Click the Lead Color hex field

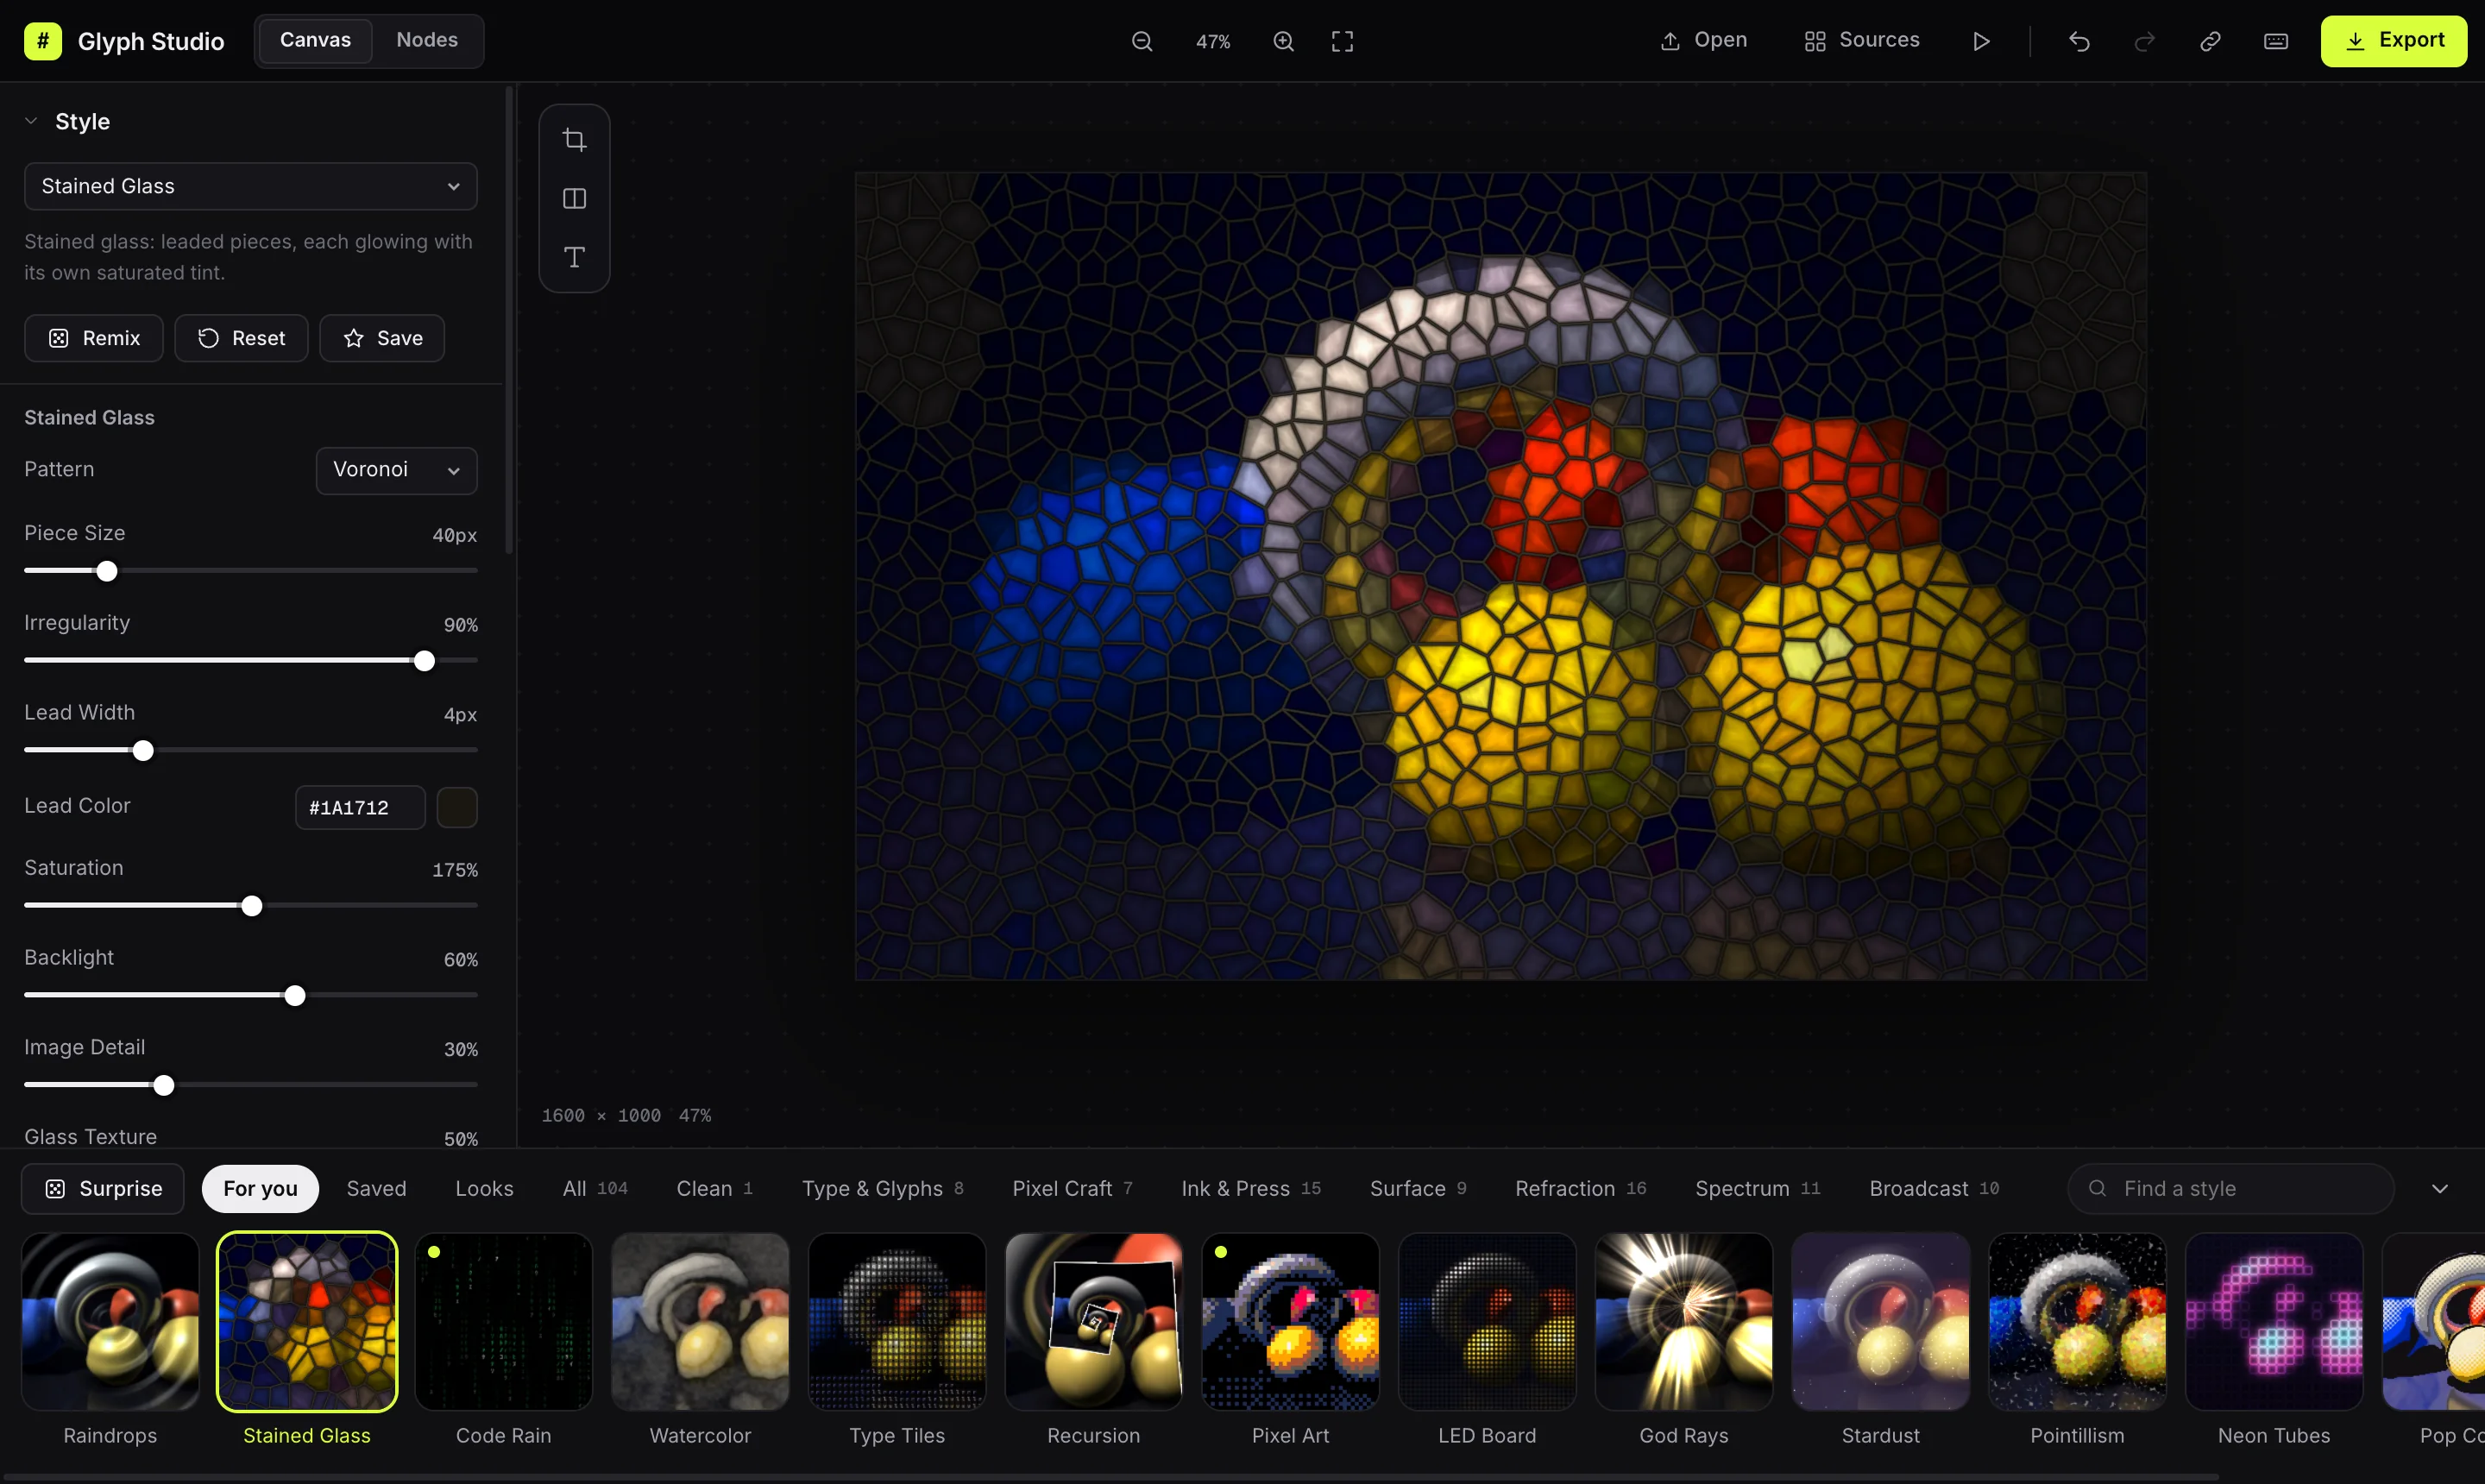click(360, 807)
